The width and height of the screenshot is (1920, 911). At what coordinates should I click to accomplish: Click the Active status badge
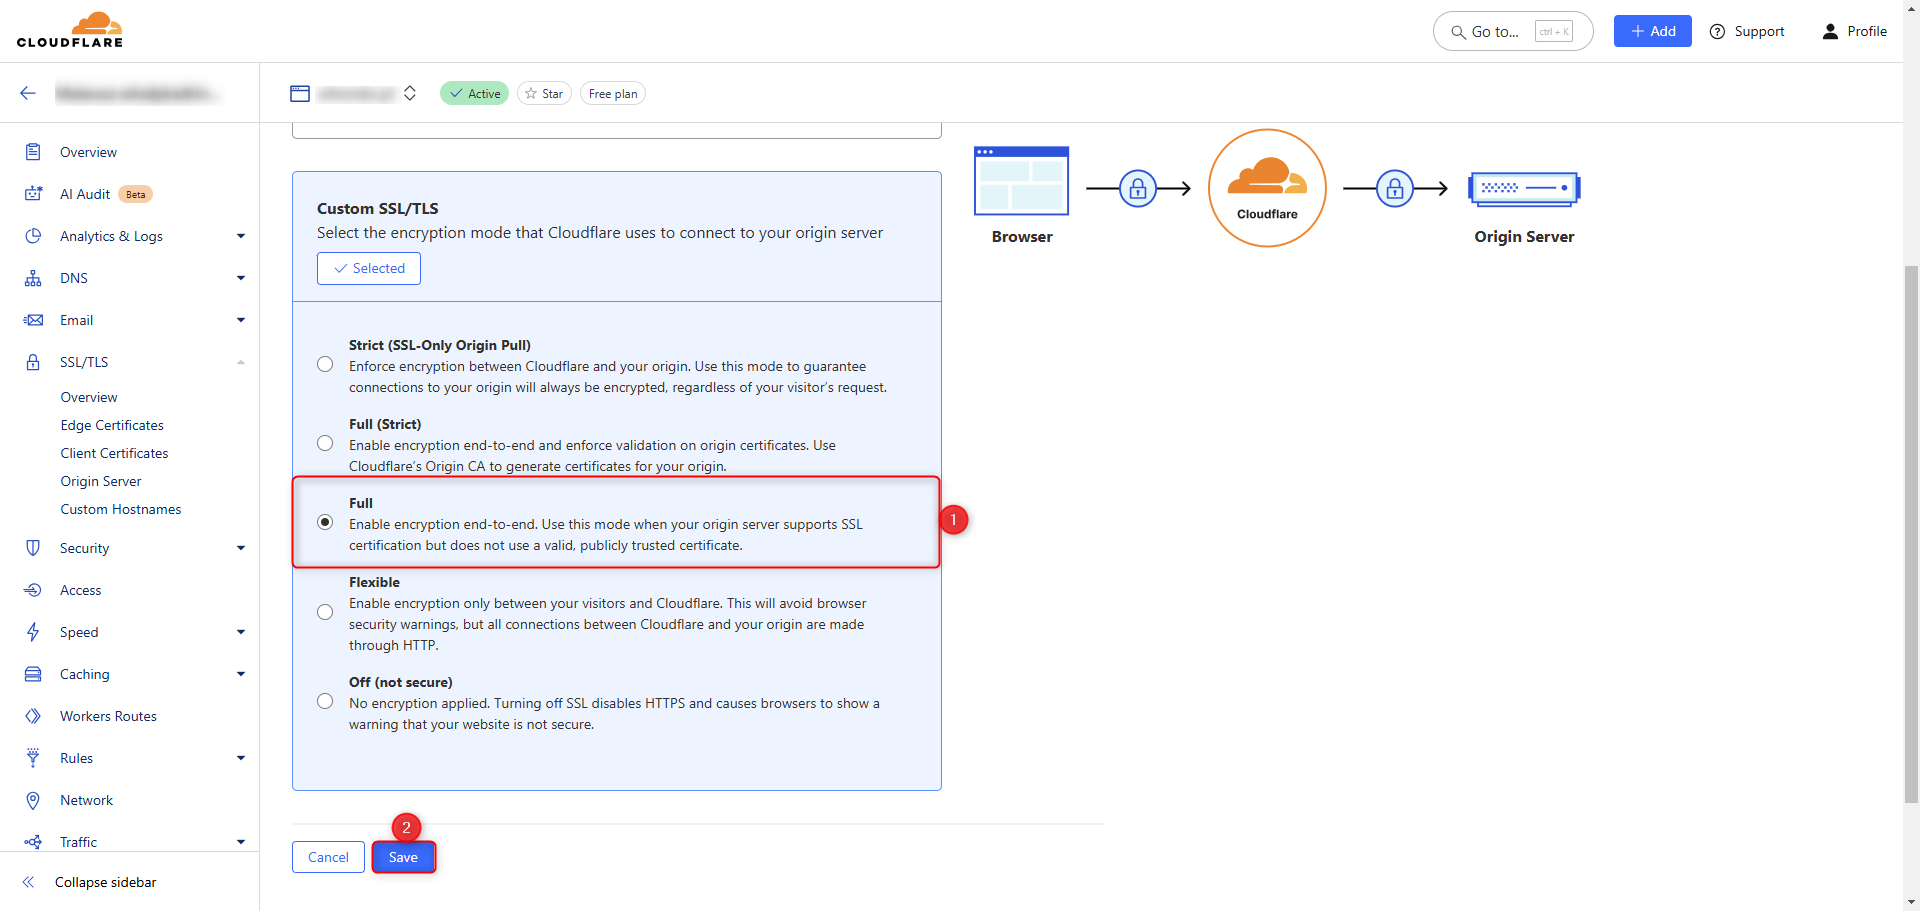click(475, 93)
